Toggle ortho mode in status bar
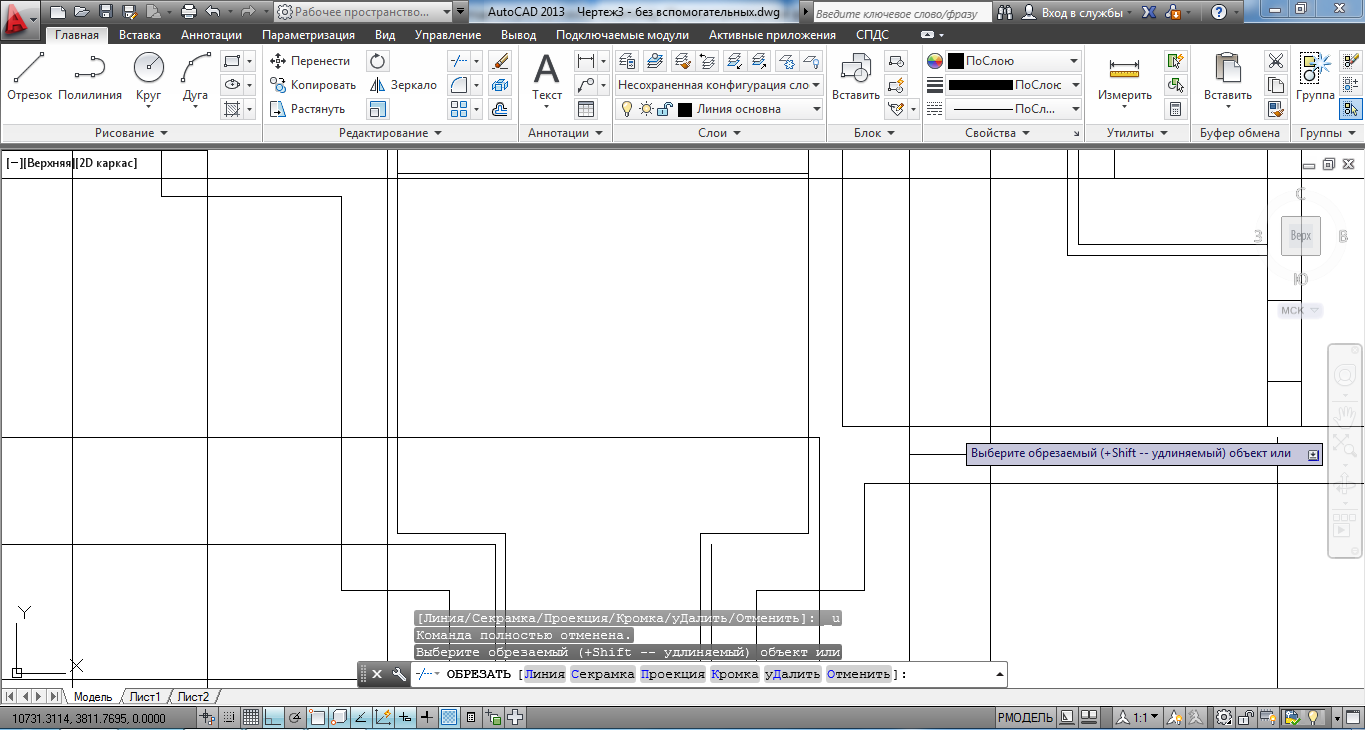1365x730 pixels. point(273,717)
